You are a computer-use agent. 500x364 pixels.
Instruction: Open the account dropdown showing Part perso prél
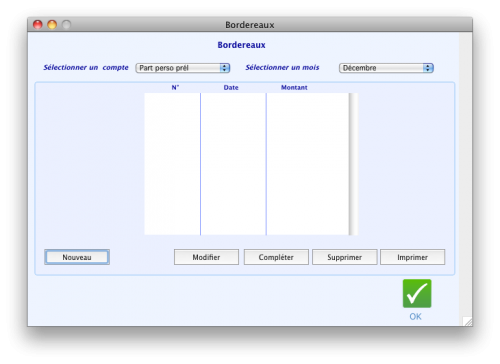pos(183,68)
